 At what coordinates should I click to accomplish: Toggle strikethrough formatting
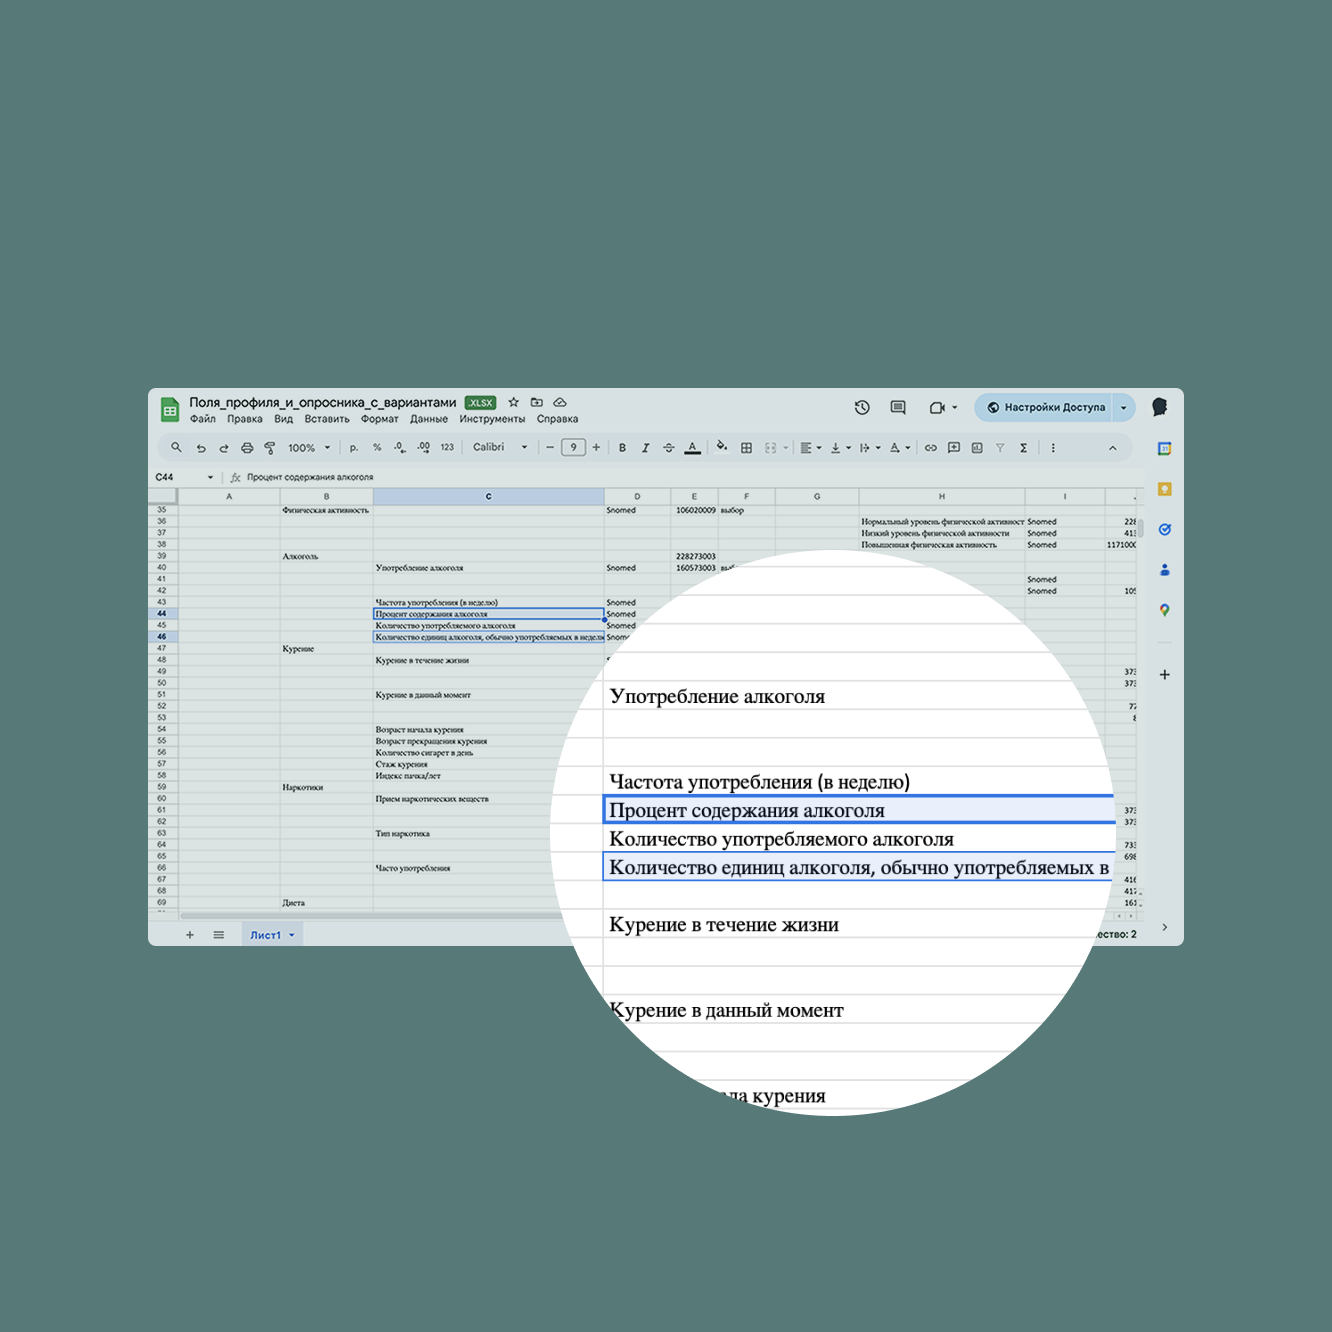[669, 448]
